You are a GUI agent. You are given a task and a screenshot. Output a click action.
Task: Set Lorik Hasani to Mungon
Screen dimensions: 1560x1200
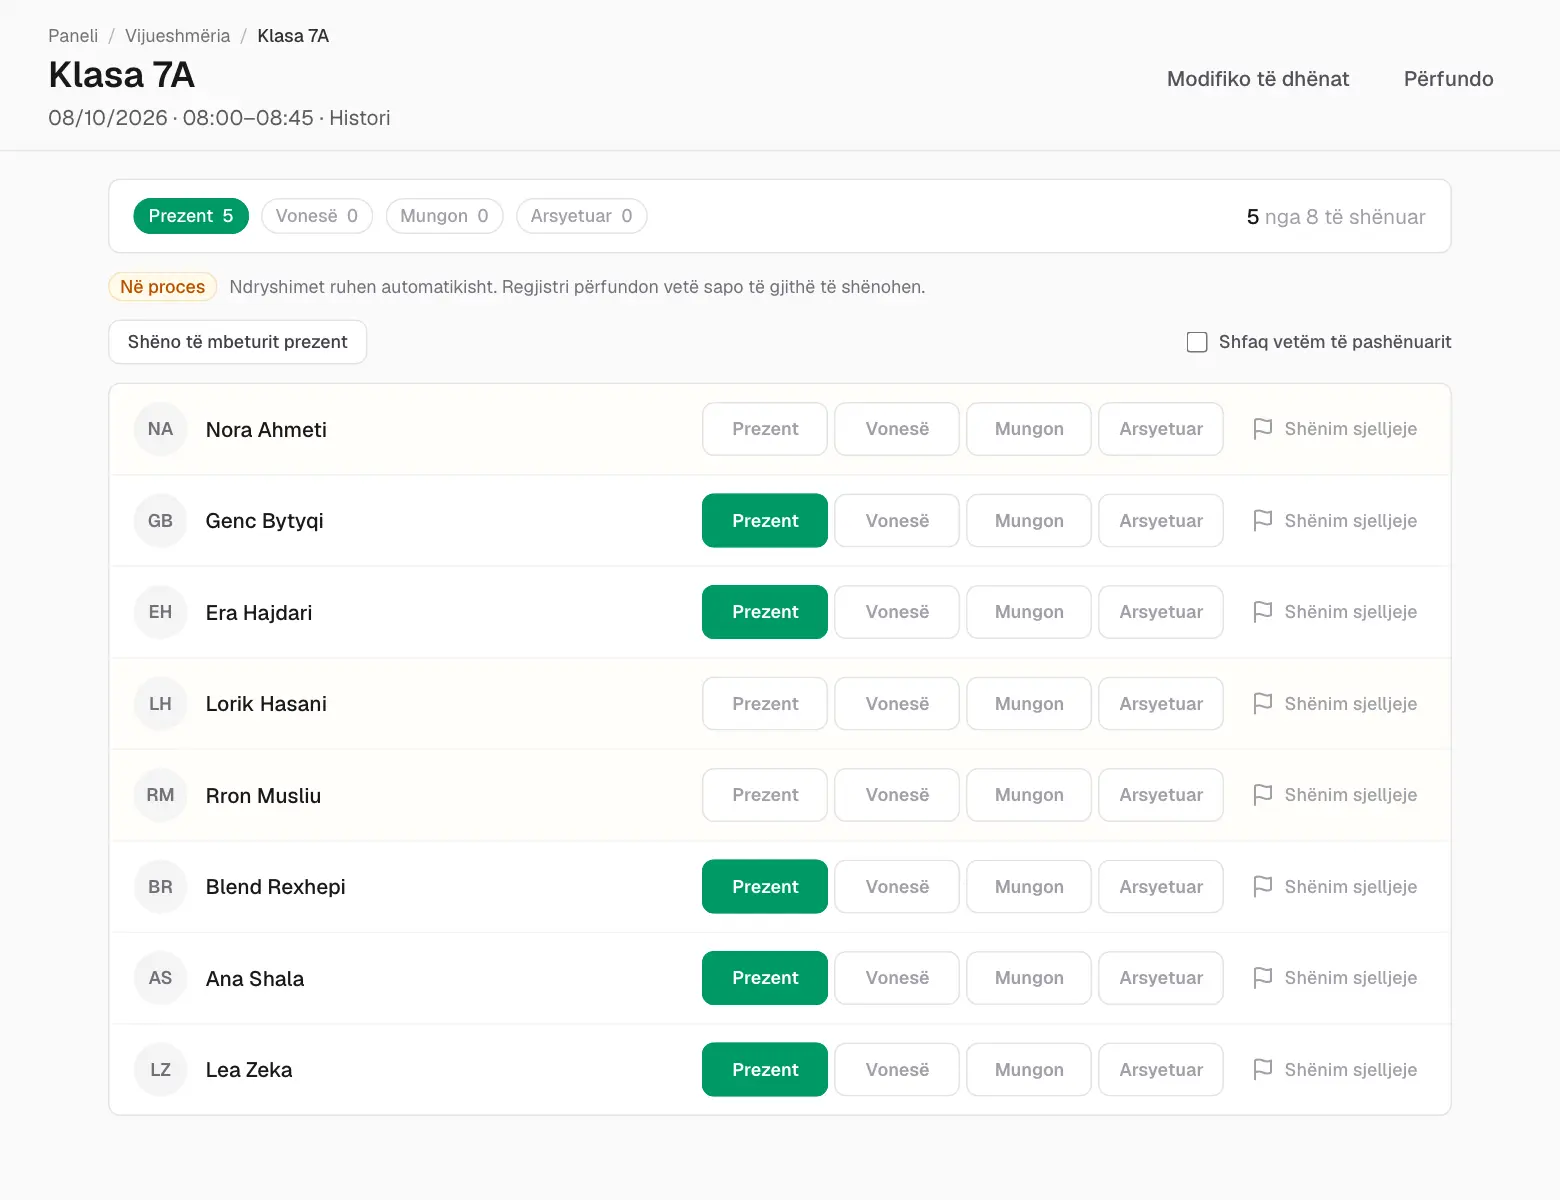click(1029, 704)
